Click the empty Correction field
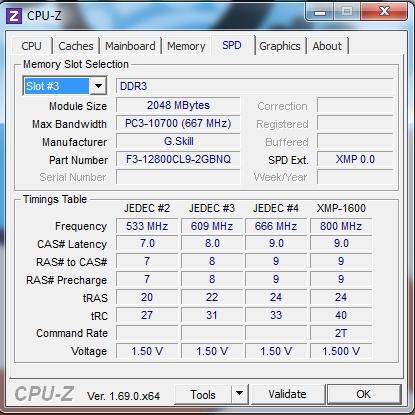This screenshot has height=415, width=415. click(355, 106)
